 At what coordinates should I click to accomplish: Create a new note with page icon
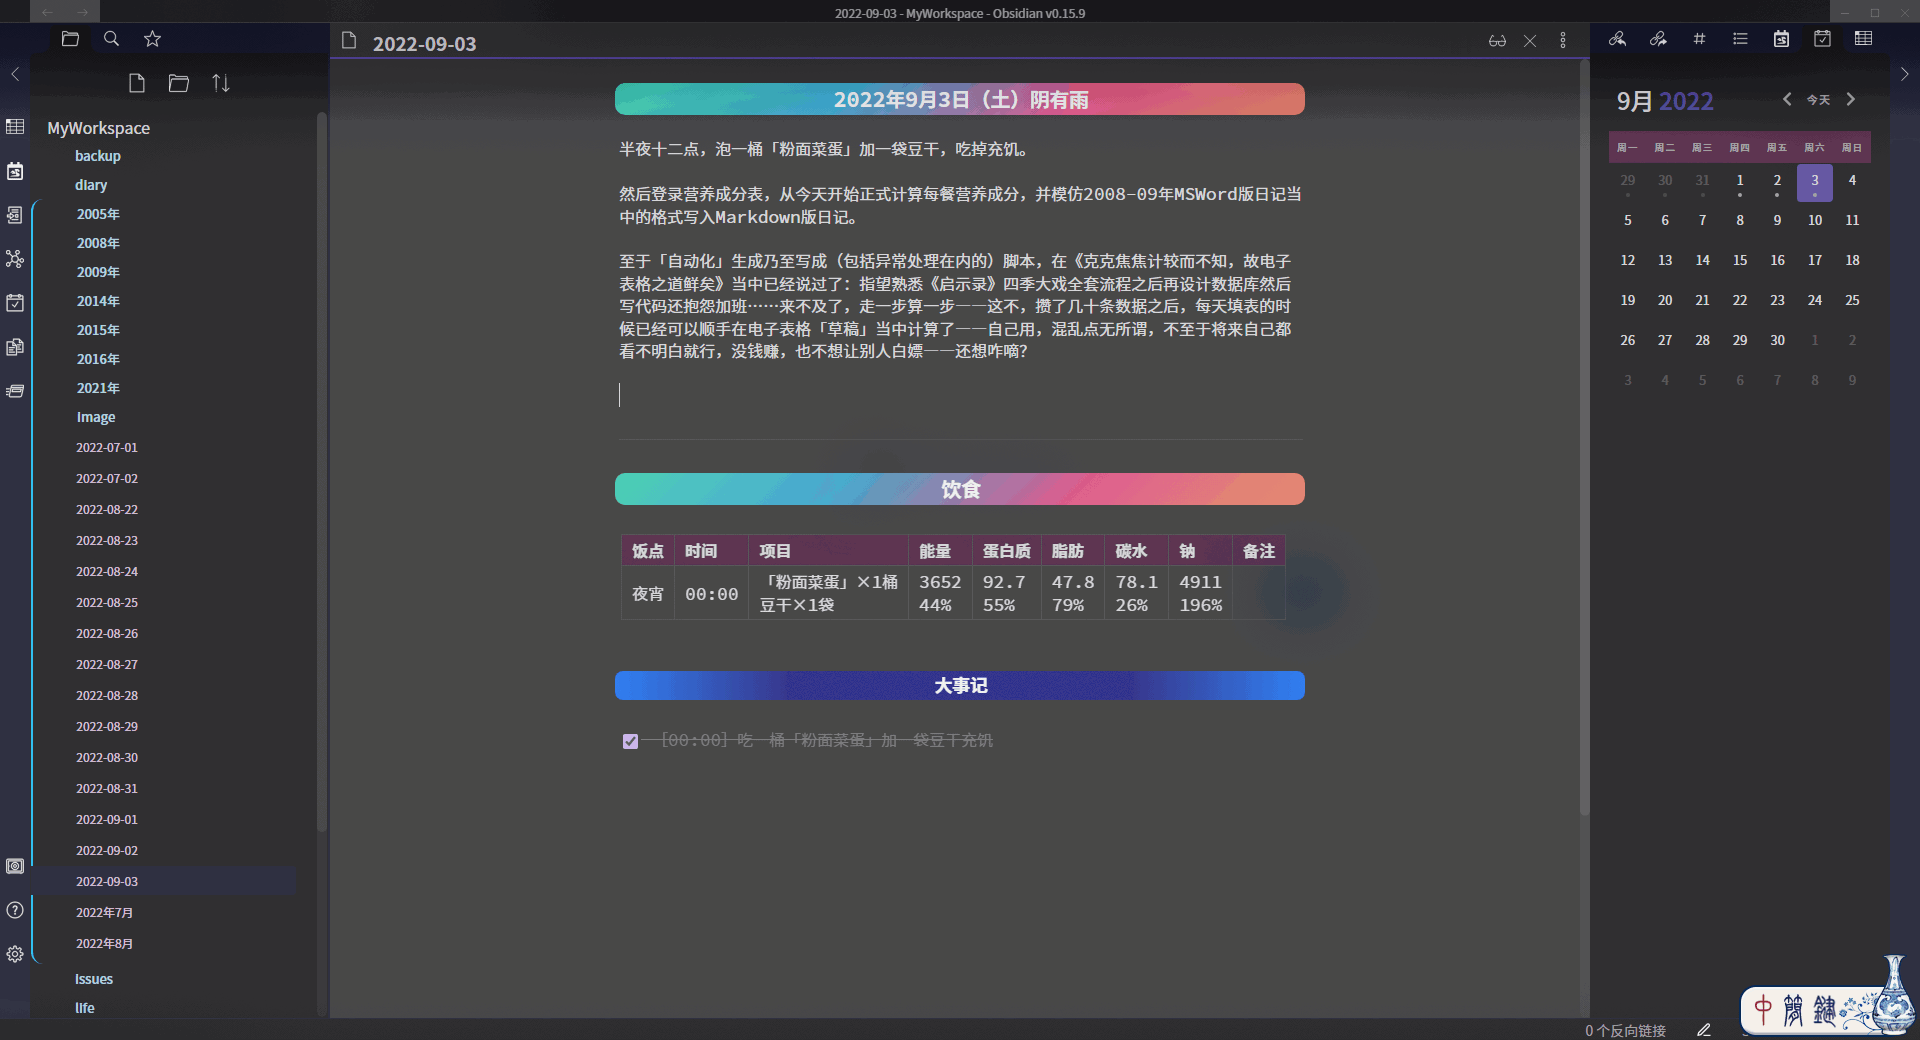coord(137,83)
